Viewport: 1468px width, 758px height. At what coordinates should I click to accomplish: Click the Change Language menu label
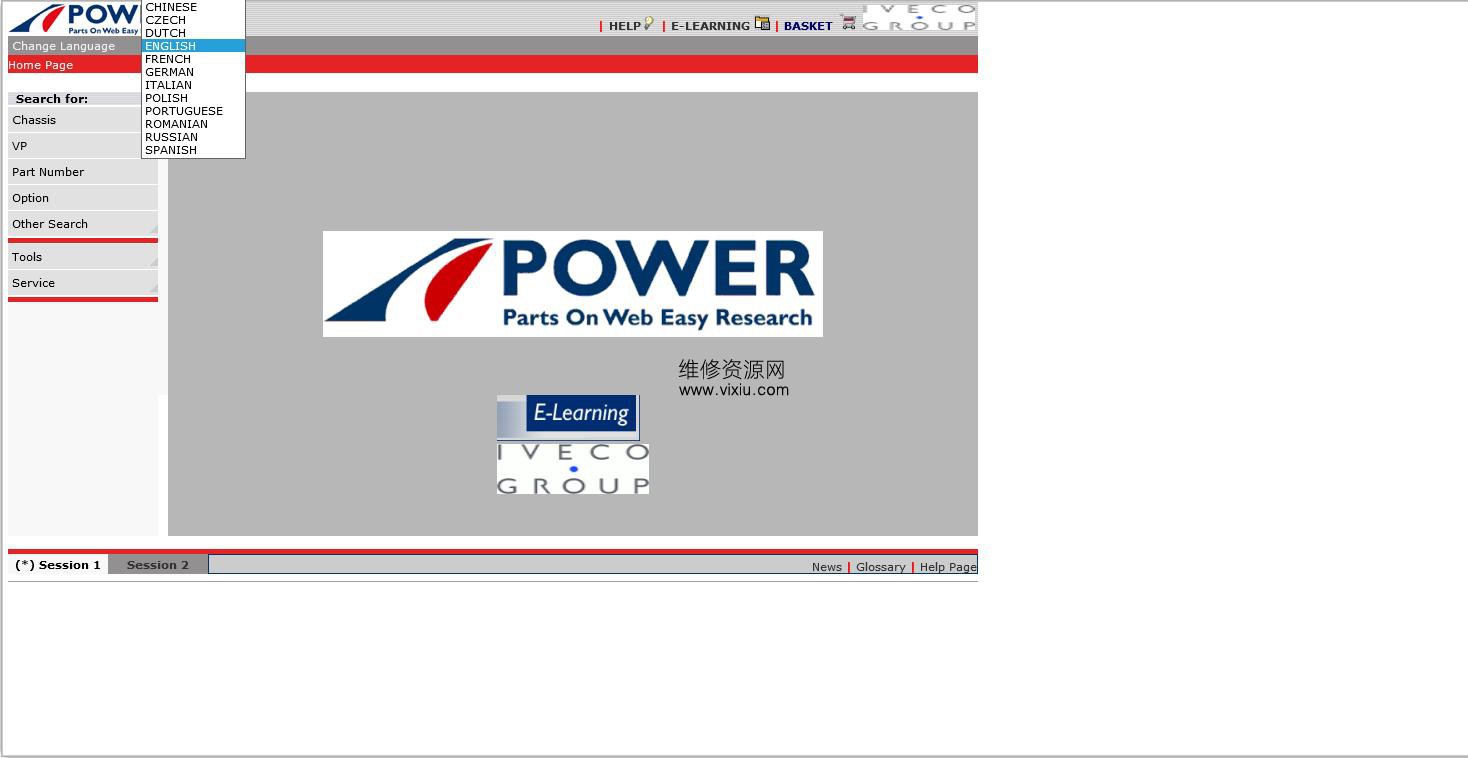(64, 46)
